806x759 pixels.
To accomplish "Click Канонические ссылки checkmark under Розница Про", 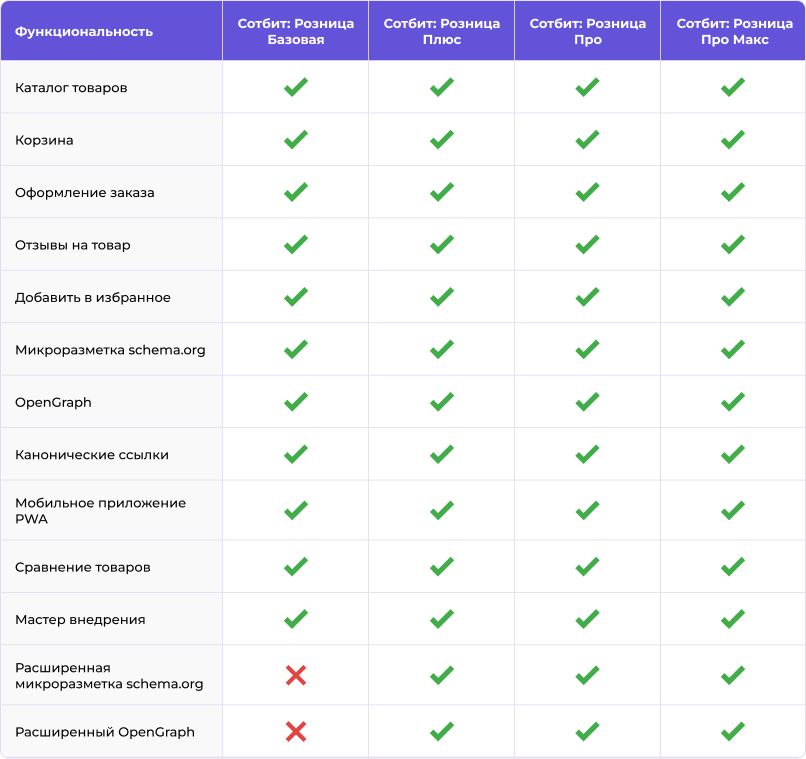I will pos(587,454).
